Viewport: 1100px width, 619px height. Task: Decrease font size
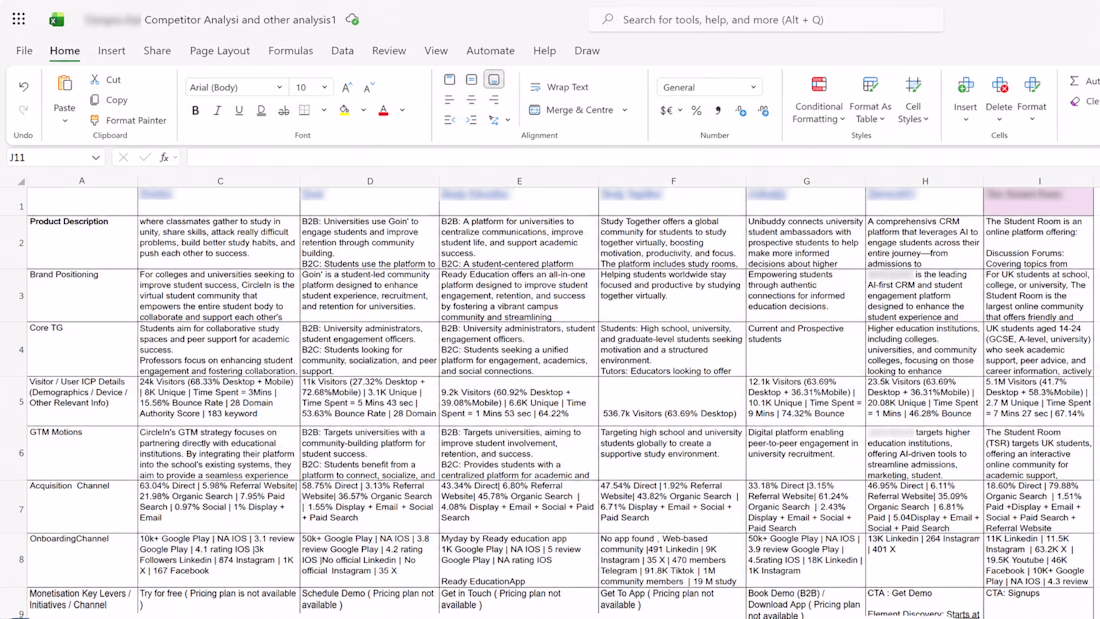click(x=369, y=87)
